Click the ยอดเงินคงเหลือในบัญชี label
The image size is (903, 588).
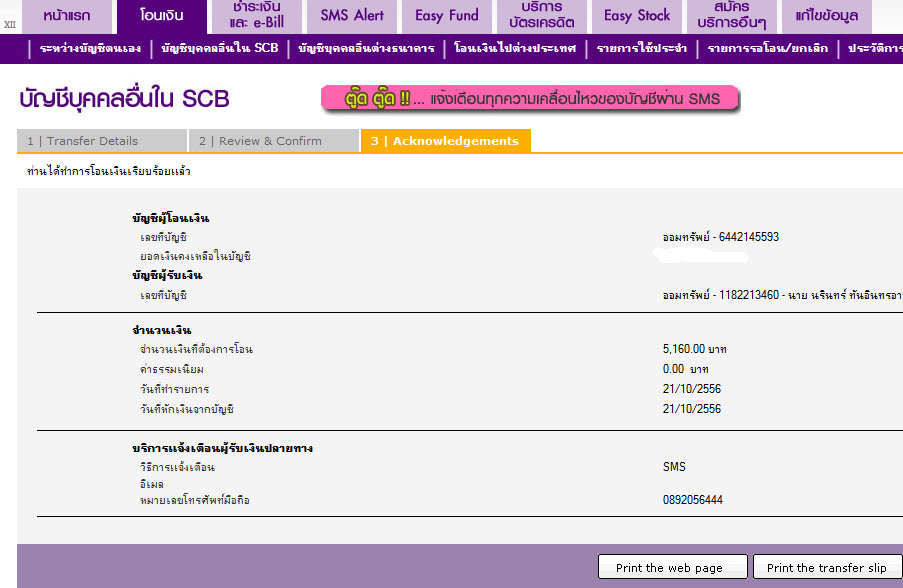[x=195, y=256]
